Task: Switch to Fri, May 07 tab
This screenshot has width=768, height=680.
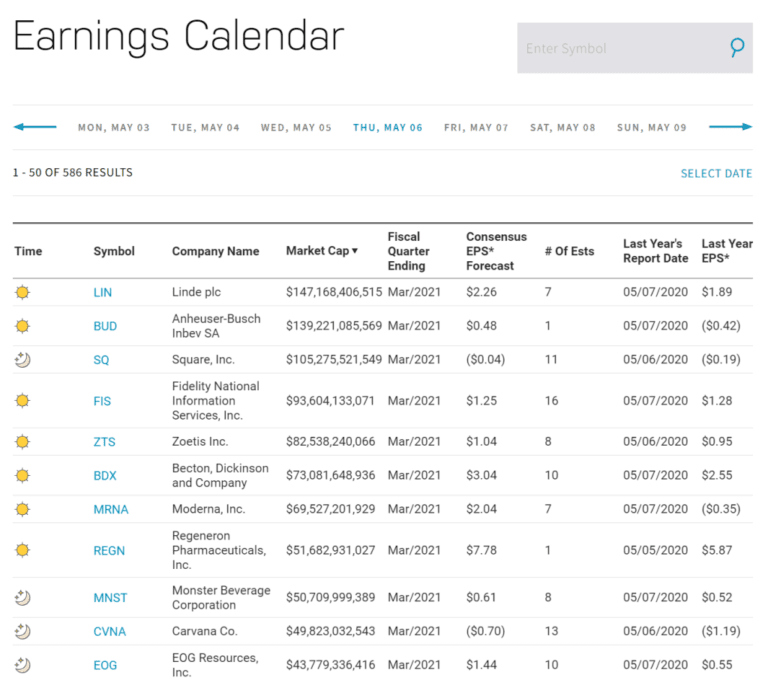Action: [x=476, y=128]
